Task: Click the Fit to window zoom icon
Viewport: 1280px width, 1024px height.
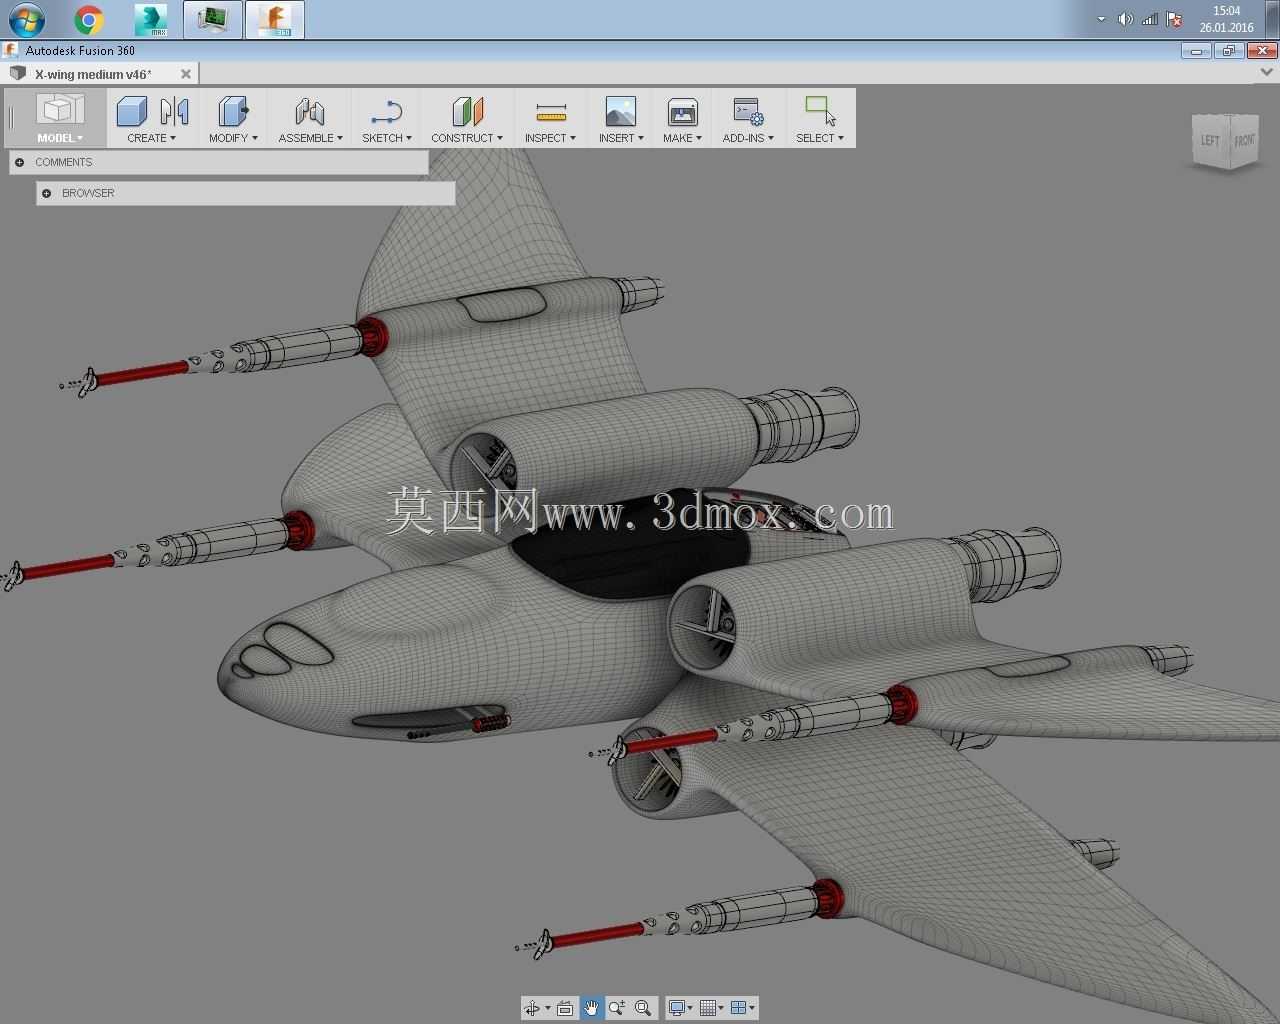Action: click(x=643, y=1008)
